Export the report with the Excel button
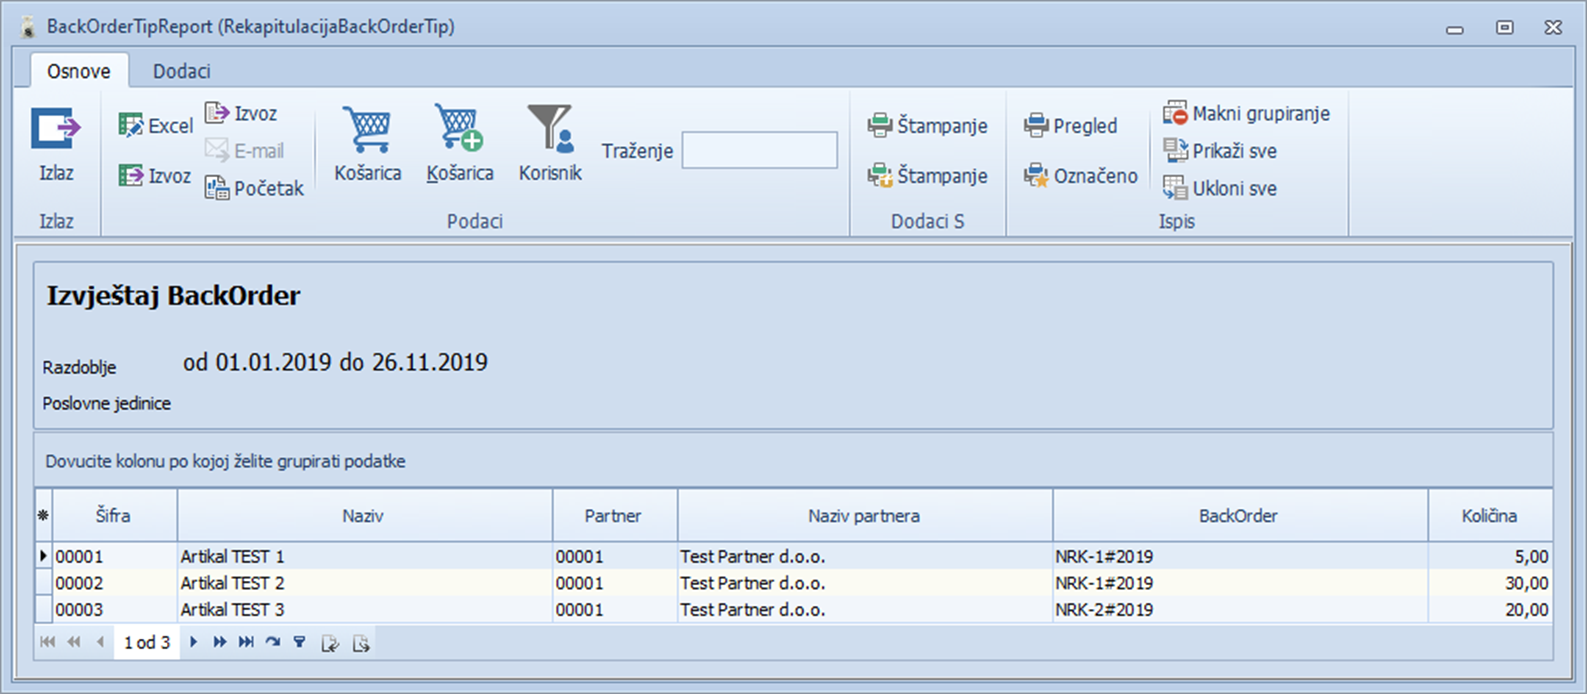This screenshot has height=694, width=1587. 155,126
